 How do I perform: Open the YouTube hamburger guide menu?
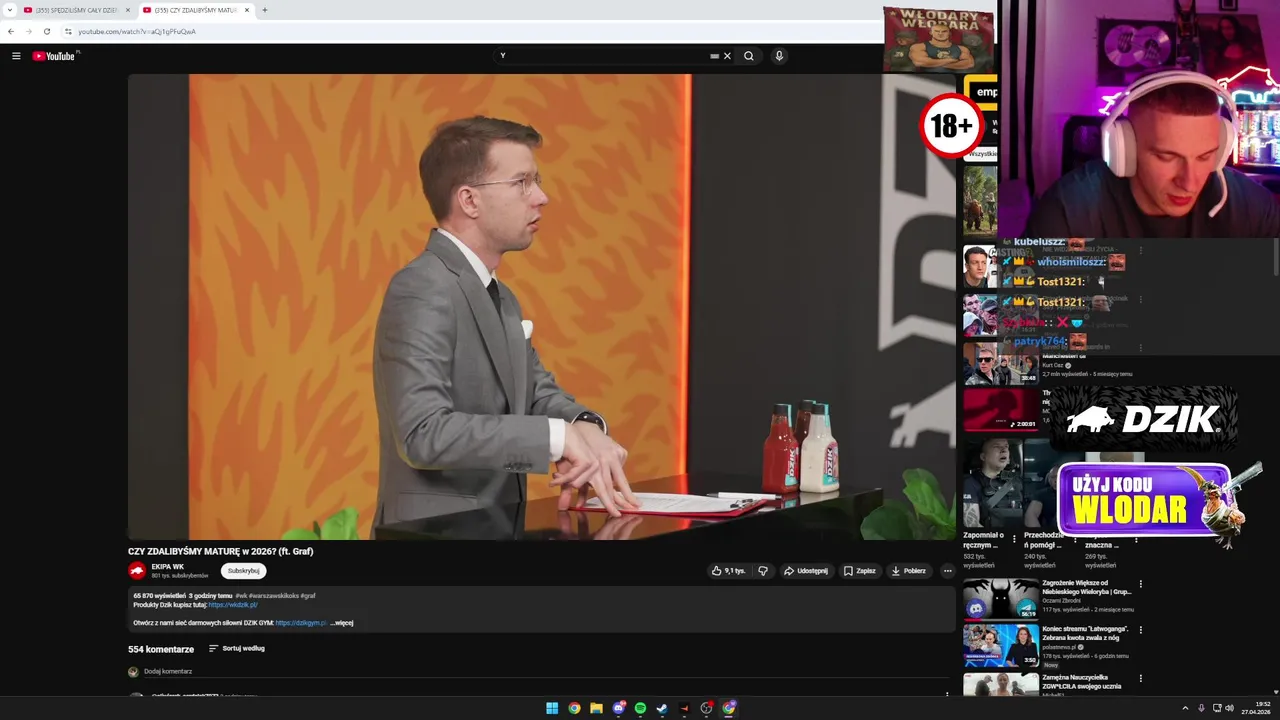[x=16, y=56]
